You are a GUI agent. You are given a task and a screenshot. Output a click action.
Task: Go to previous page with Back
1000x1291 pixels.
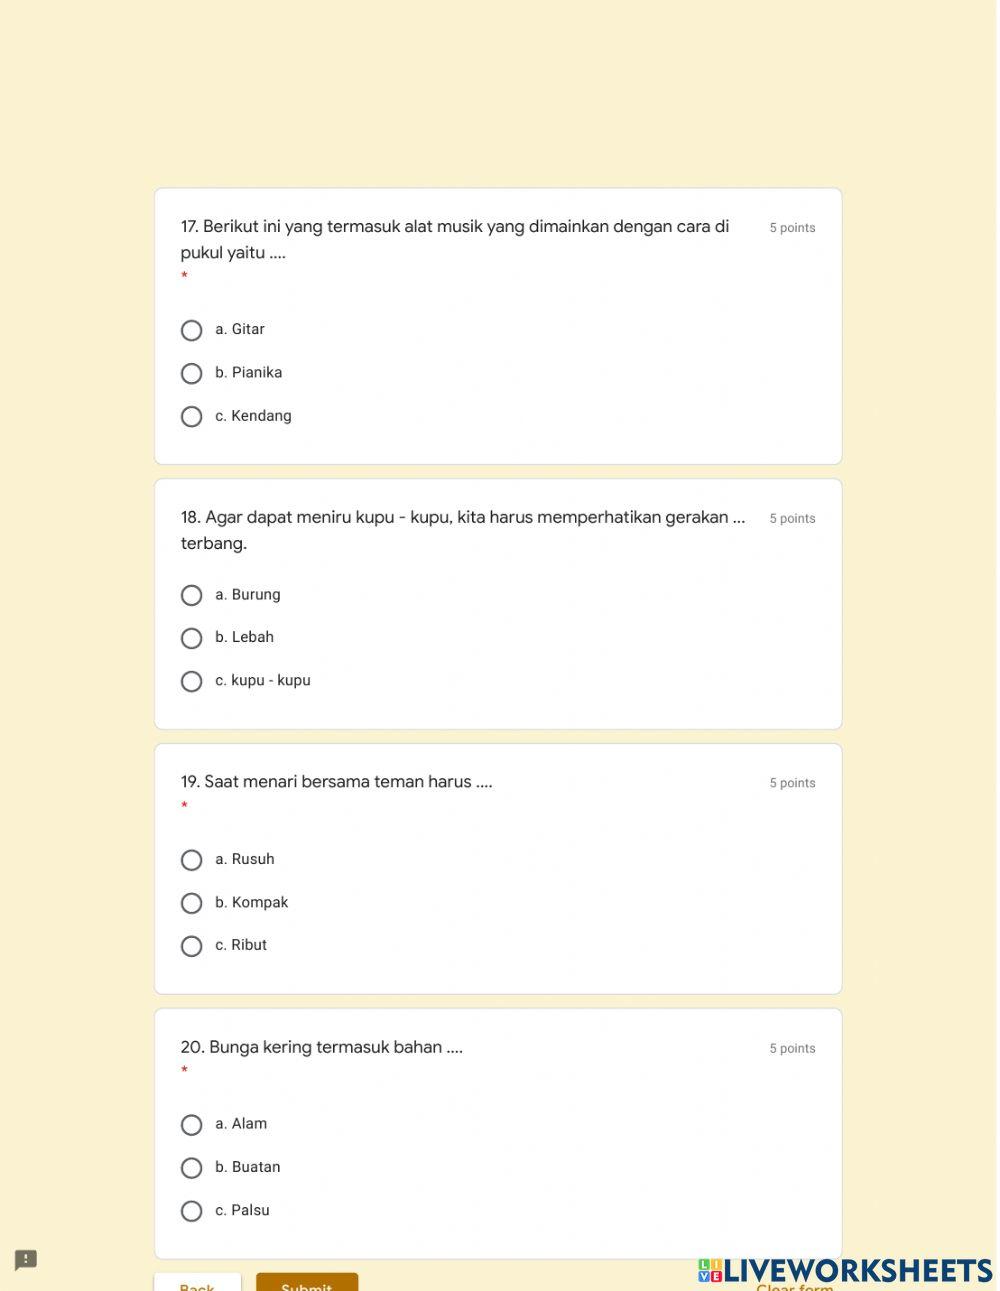tap(197, 1284)
